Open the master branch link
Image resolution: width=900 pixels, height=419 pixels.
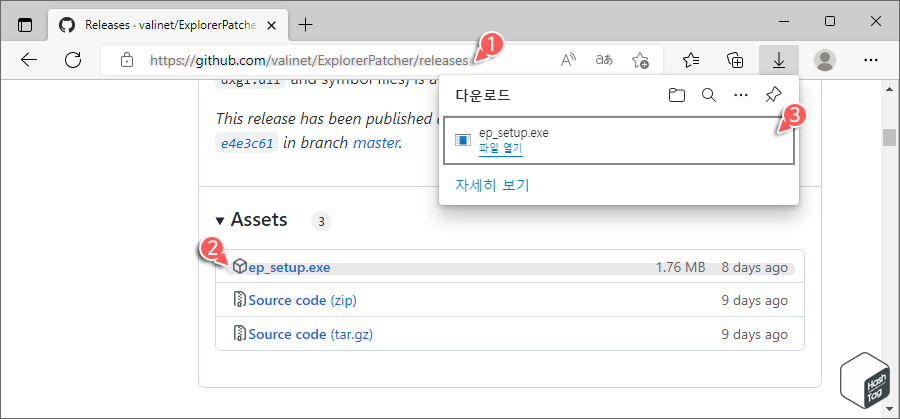375,142
